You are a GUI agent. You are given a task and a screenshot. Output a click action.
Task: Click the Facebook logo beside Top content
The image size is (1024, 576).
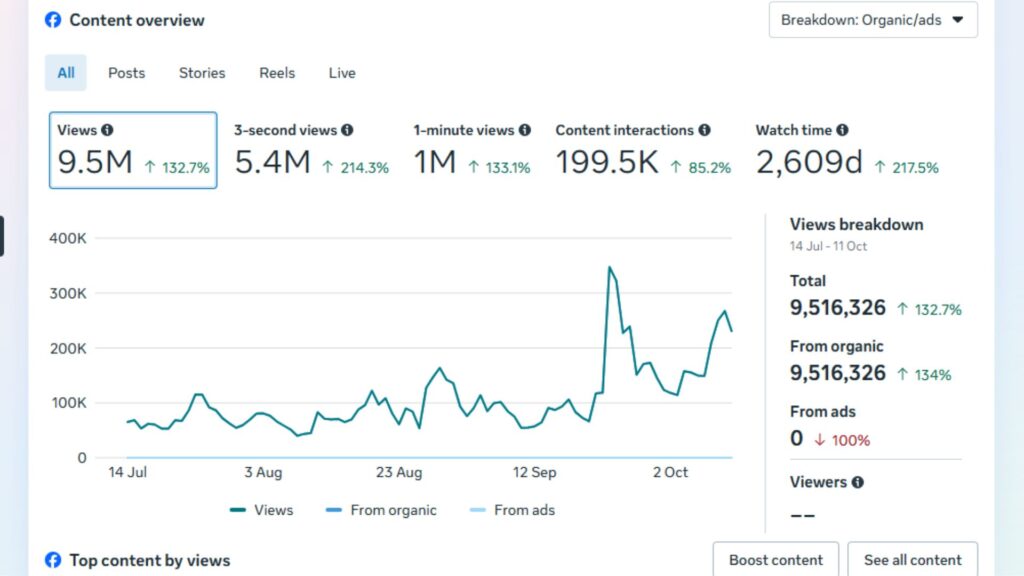53,560
